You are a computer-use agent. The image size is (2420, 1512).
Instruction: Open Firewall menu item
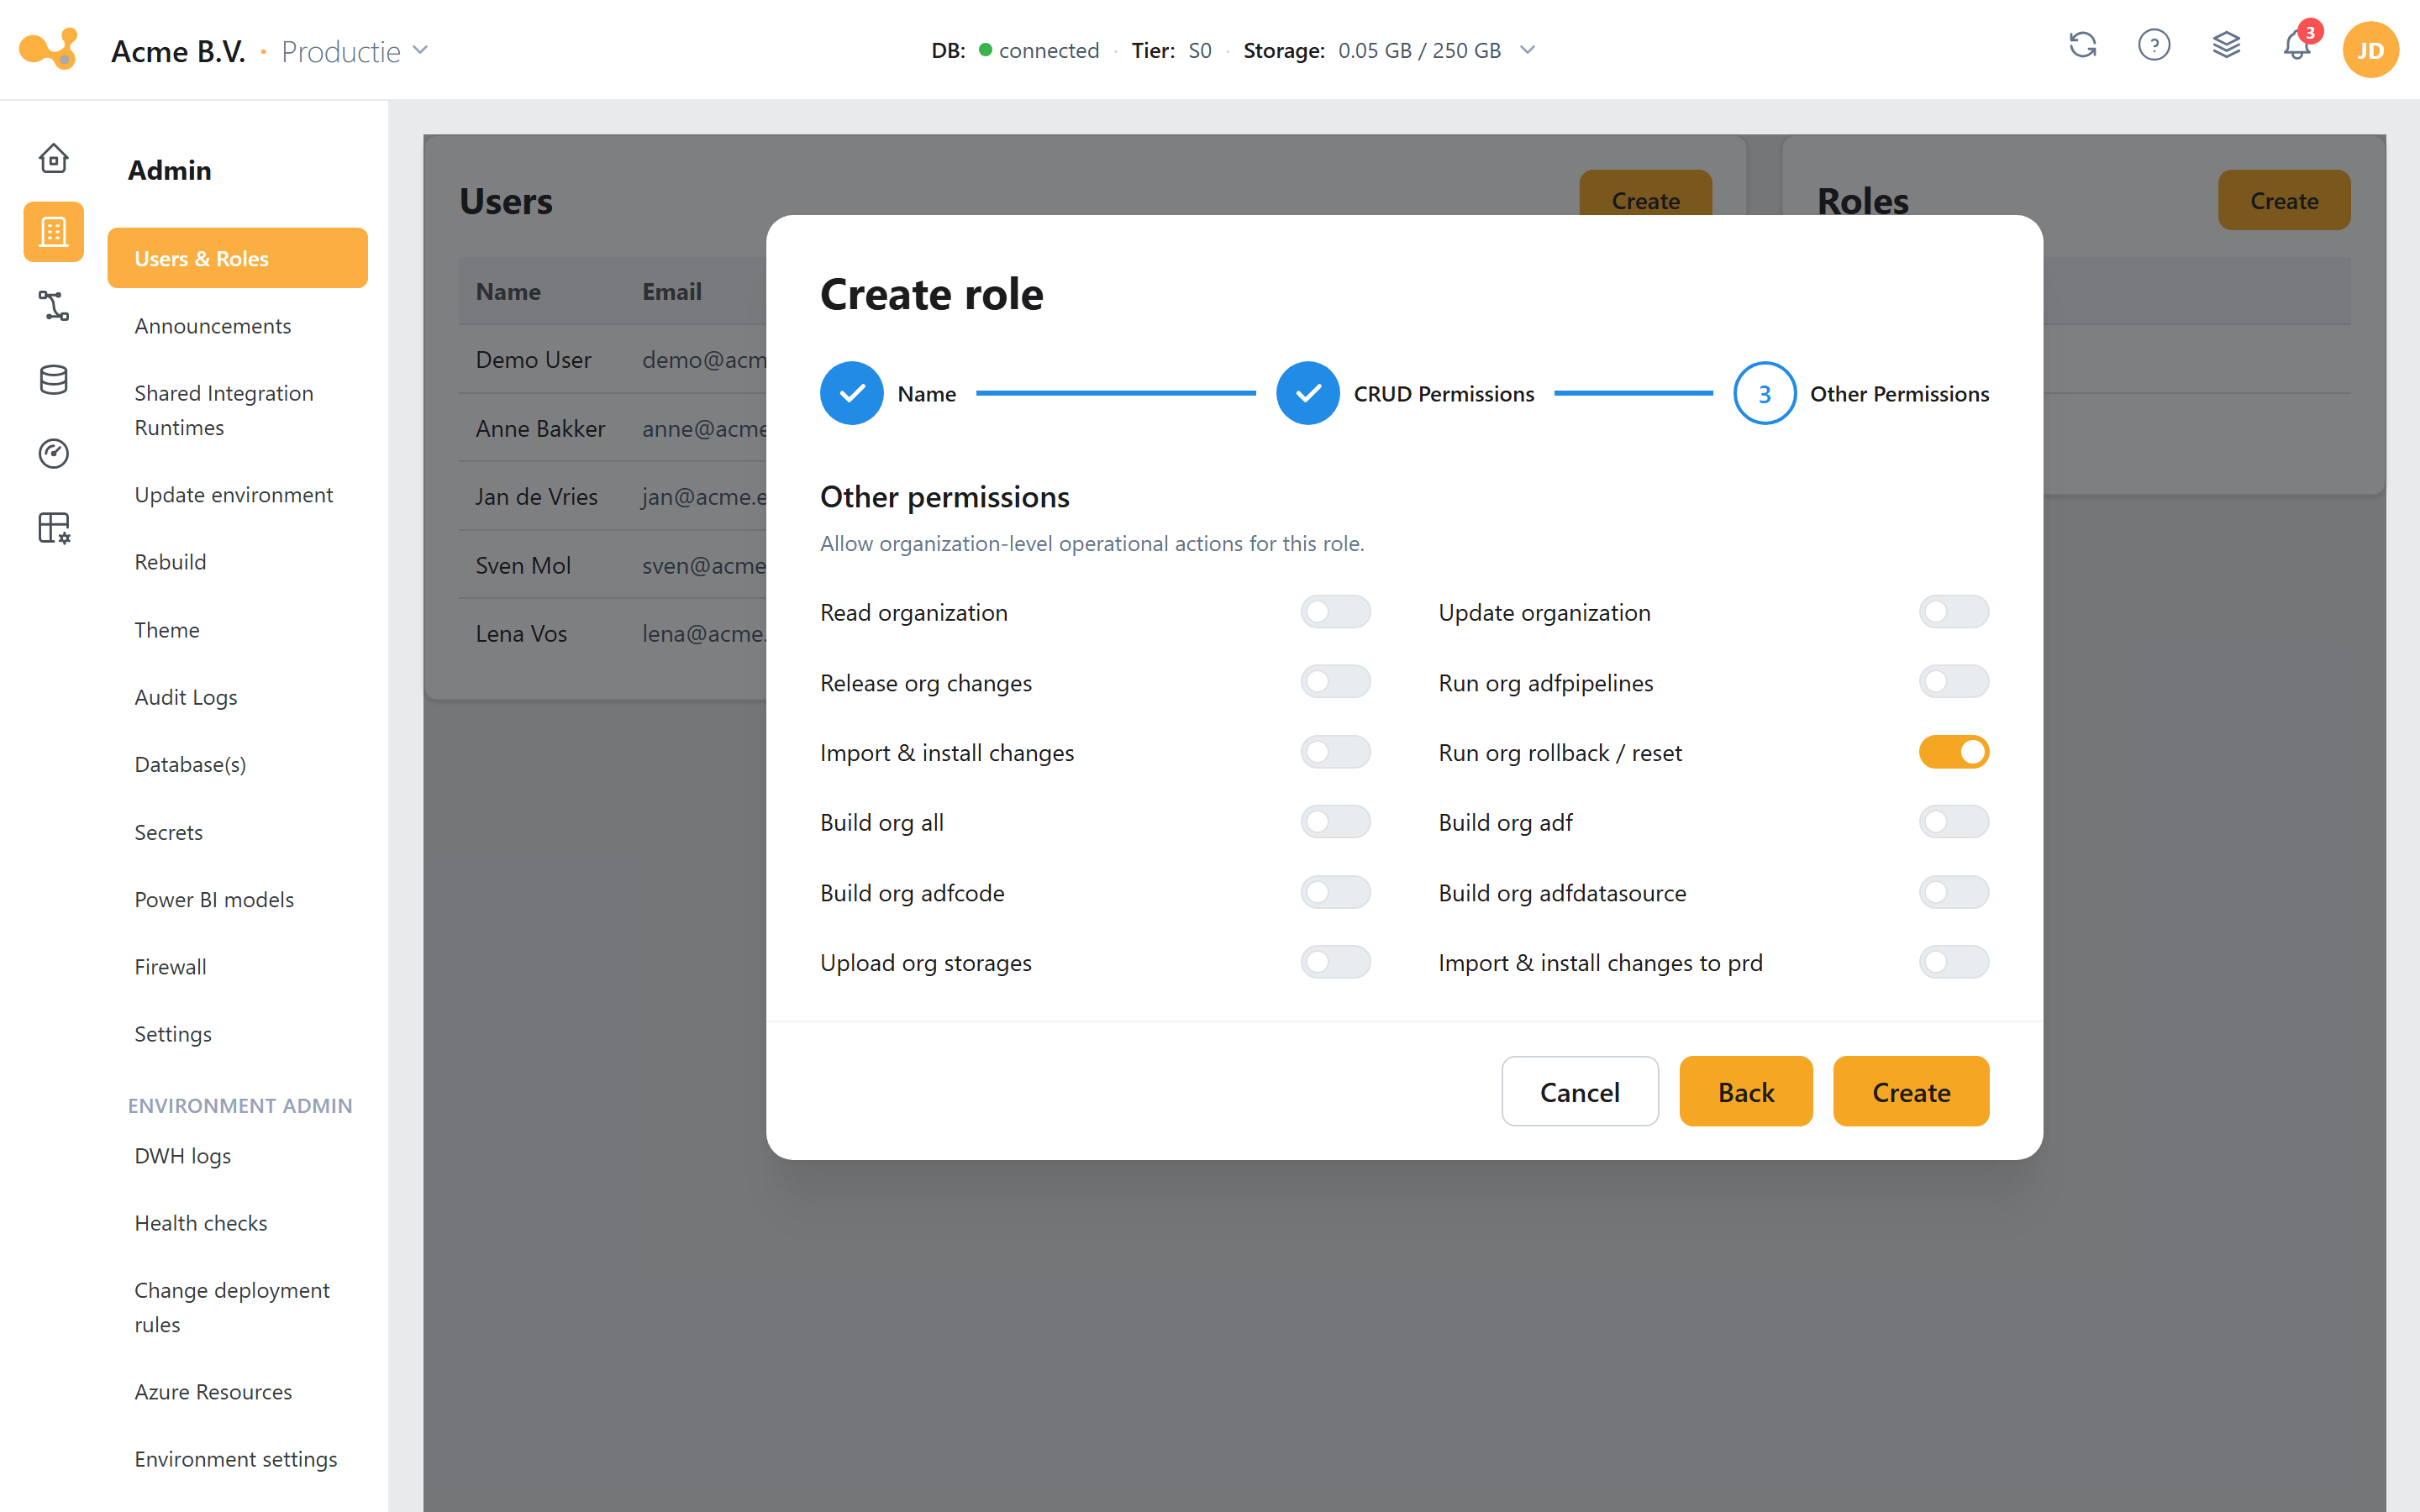pyautogui.click(x=237, y=967)
